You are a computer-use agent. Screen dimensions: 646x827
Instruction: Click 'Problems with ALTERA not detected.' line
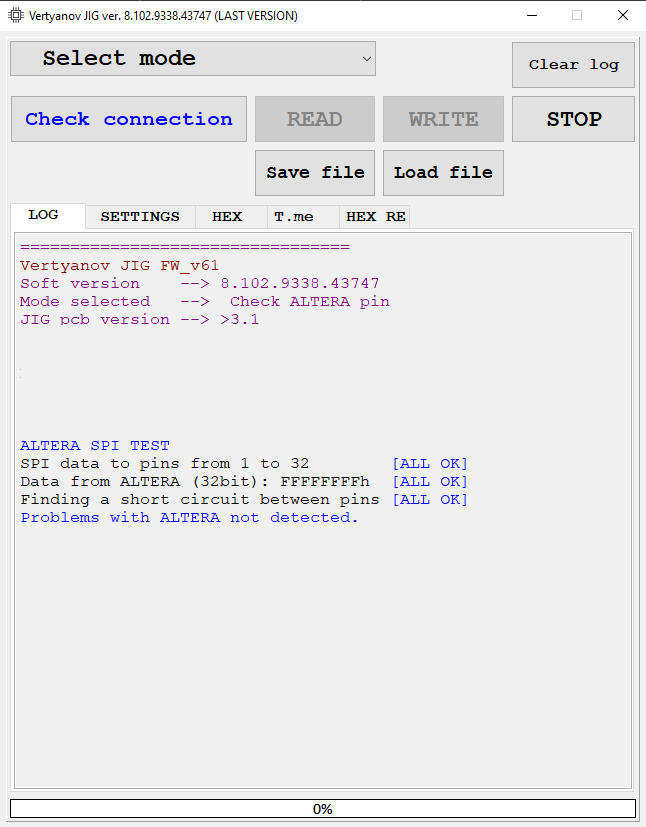(x=189, y=517)
